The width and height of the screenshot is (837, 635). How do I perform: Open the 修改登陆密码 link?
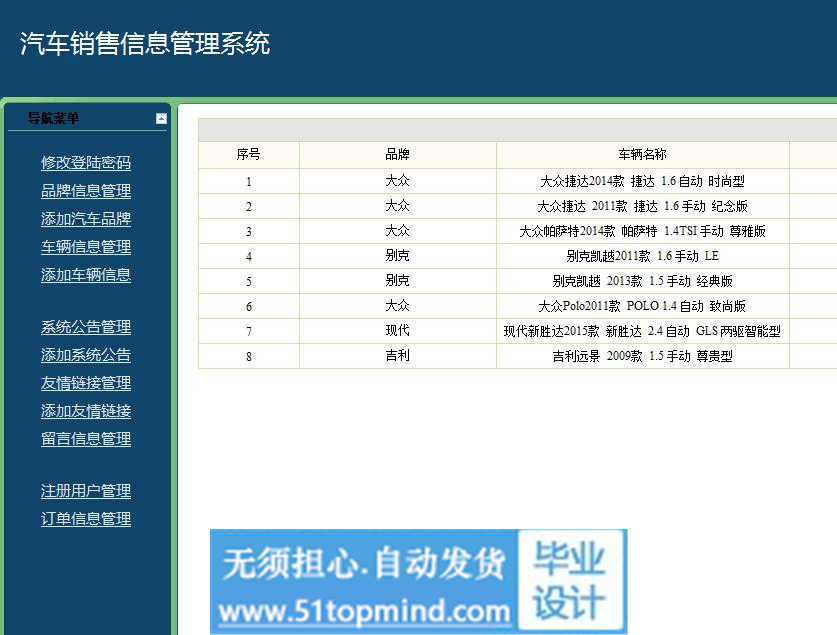[86, 163]
